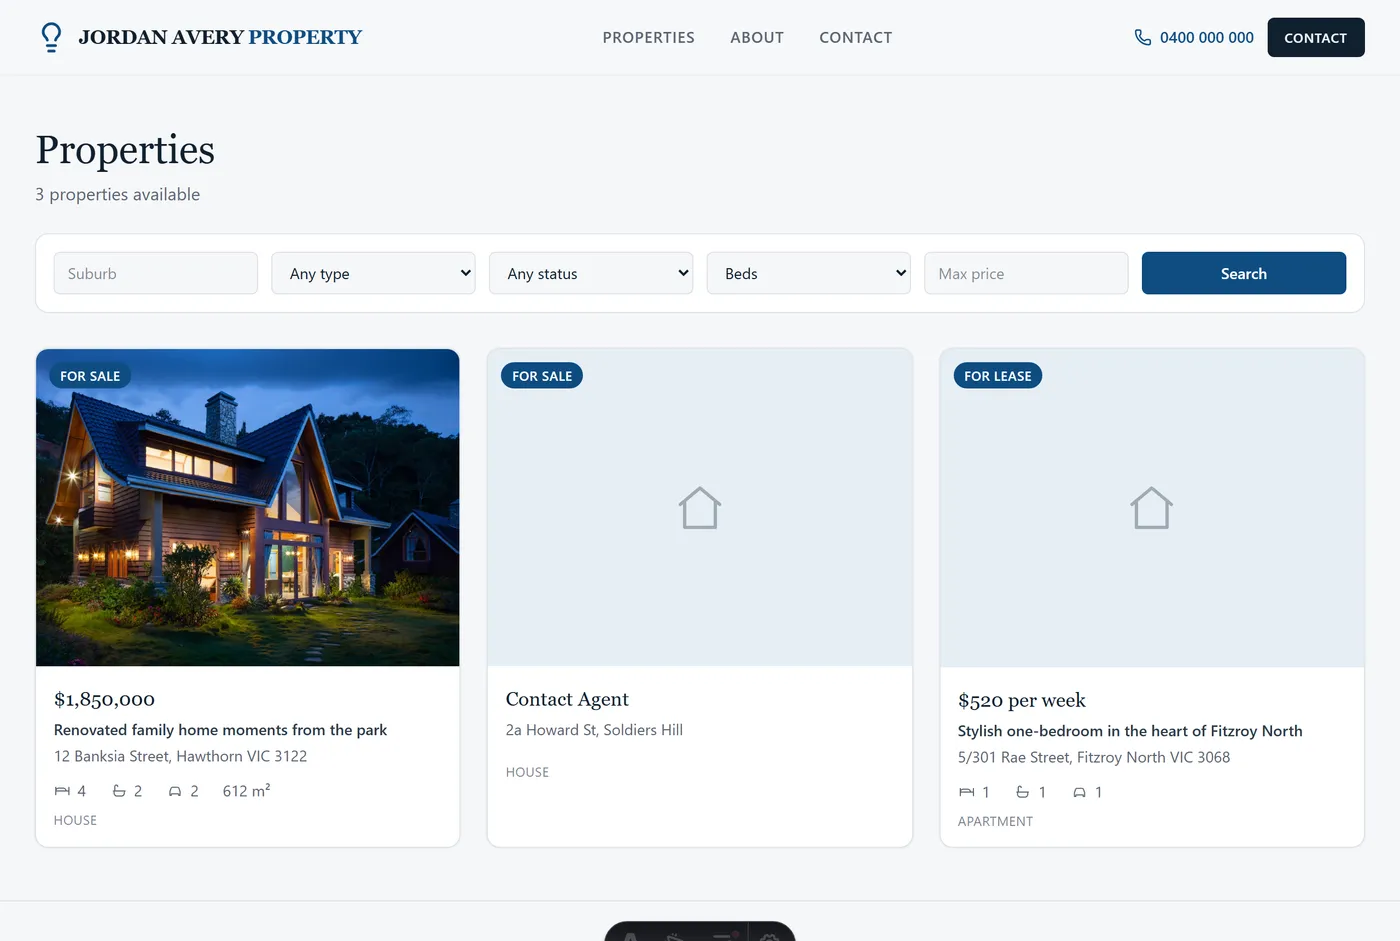Click bath icon on Fitzroy North listing

click(1023, 792)
